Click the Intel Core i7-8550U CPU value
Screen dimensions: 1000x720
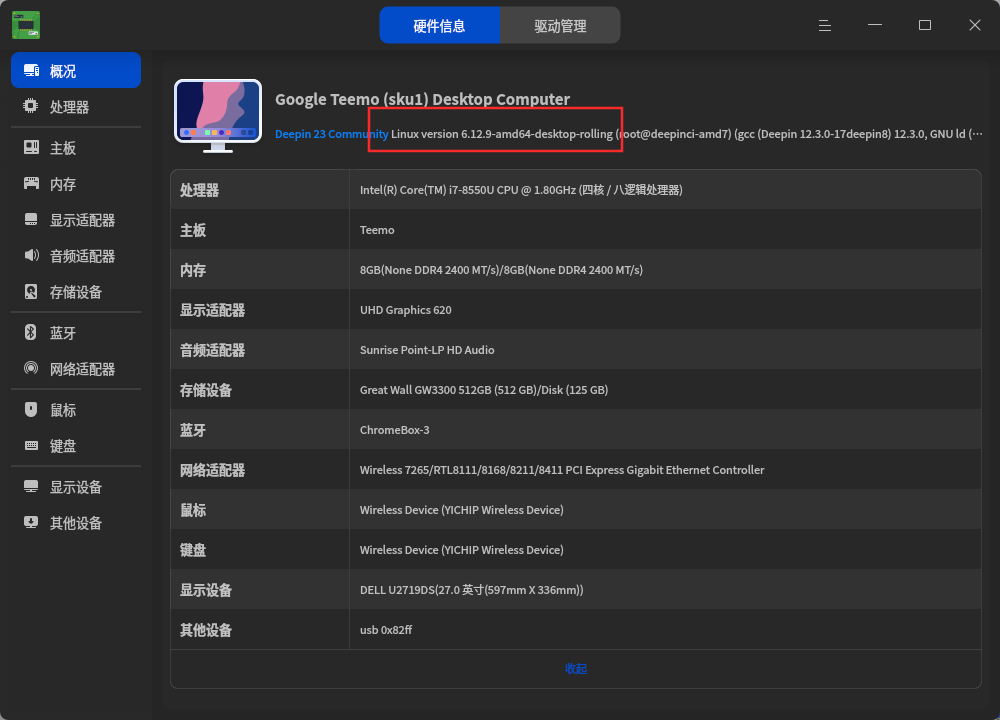click(521, 190)
